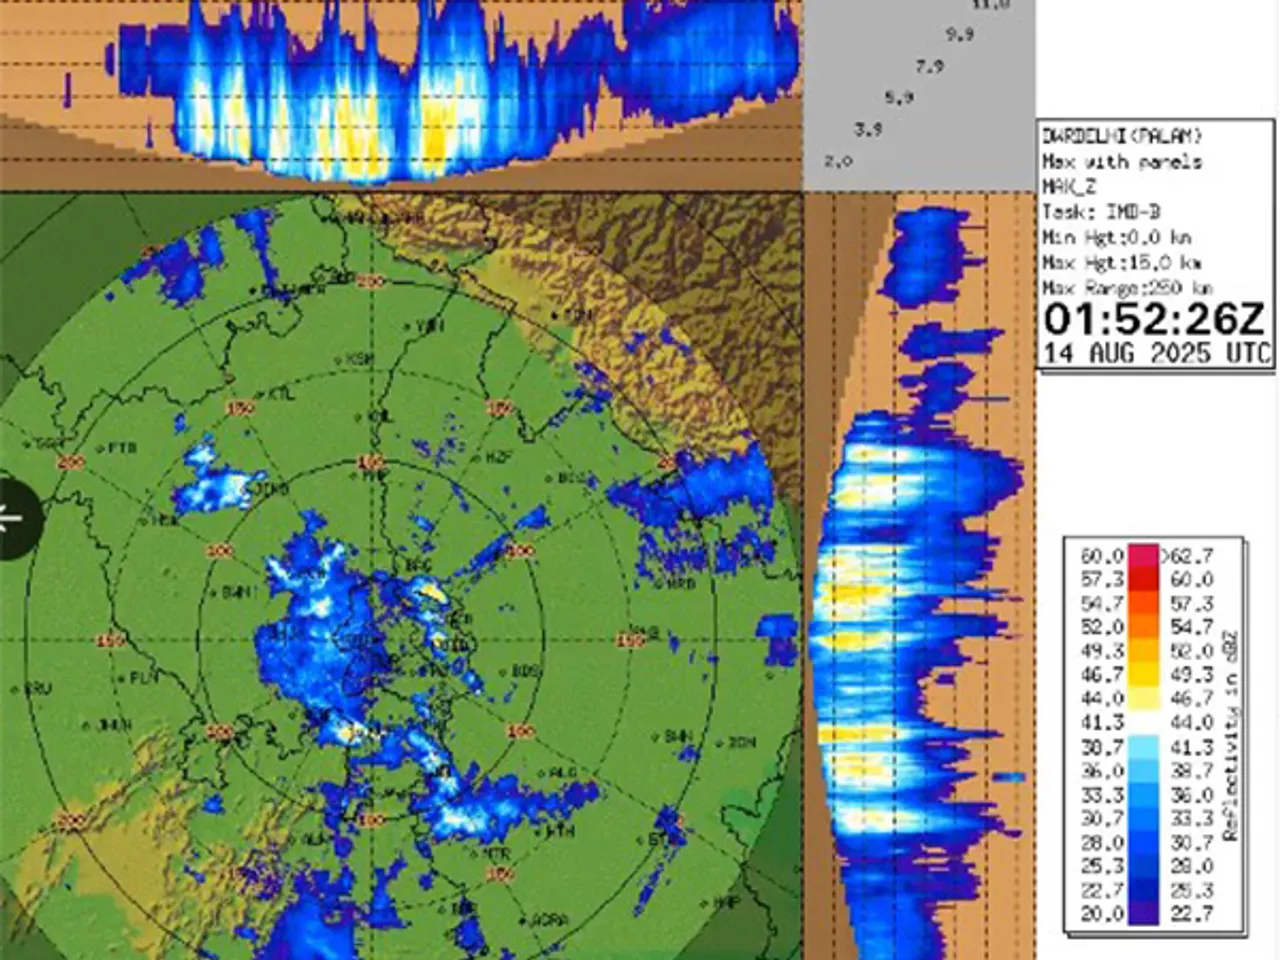Select the 'DWRDELHI(PALAM)' station title text

pyautogui.click(x=1120, y=135)
